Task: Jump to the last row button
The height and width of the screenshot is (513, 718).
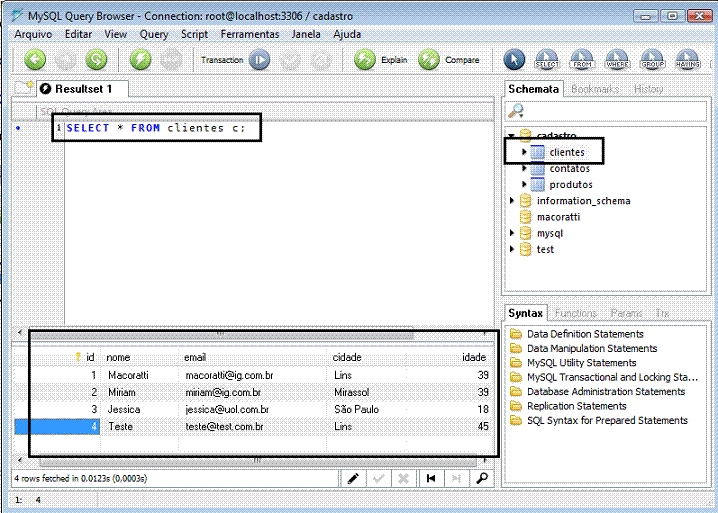Action: (456, 479)
